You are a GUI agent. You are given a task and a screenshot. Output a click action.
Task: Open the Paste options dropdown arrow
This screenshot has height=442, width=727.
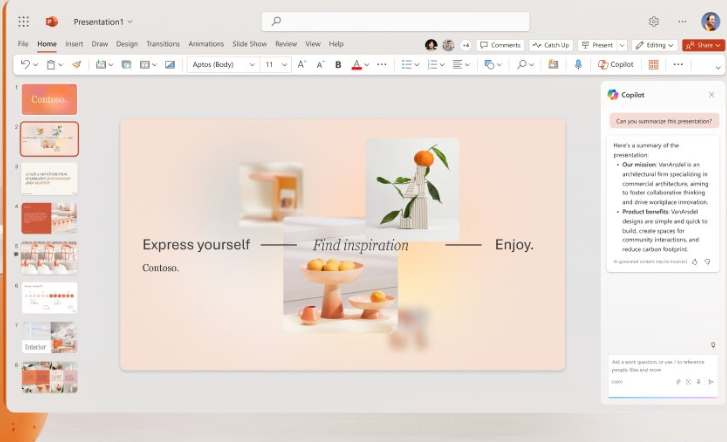(x=61, y=65)
